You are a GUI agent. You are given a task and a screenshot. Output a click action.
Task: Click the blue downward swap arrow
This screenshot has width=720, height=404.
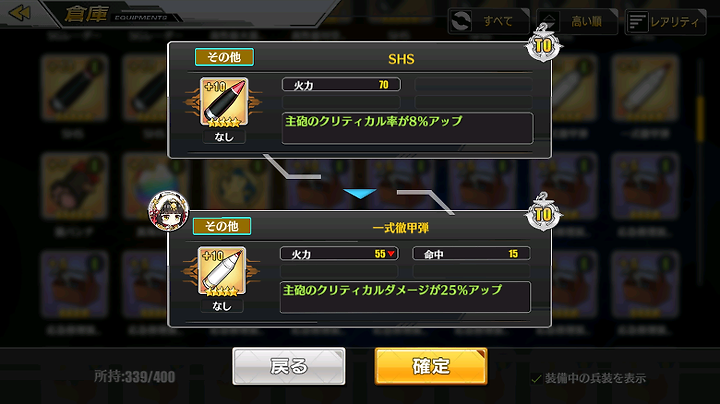pos(360,194)
